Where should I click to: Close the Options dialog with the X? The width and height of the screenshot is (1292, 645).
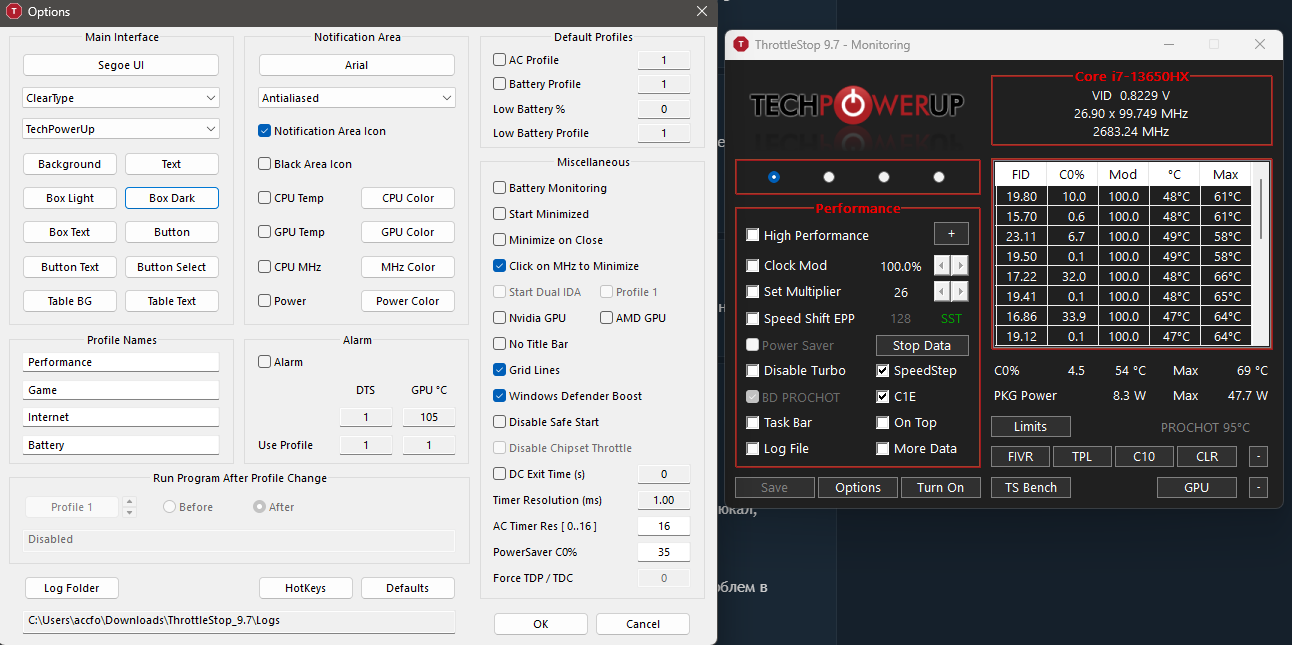point(701,12)
